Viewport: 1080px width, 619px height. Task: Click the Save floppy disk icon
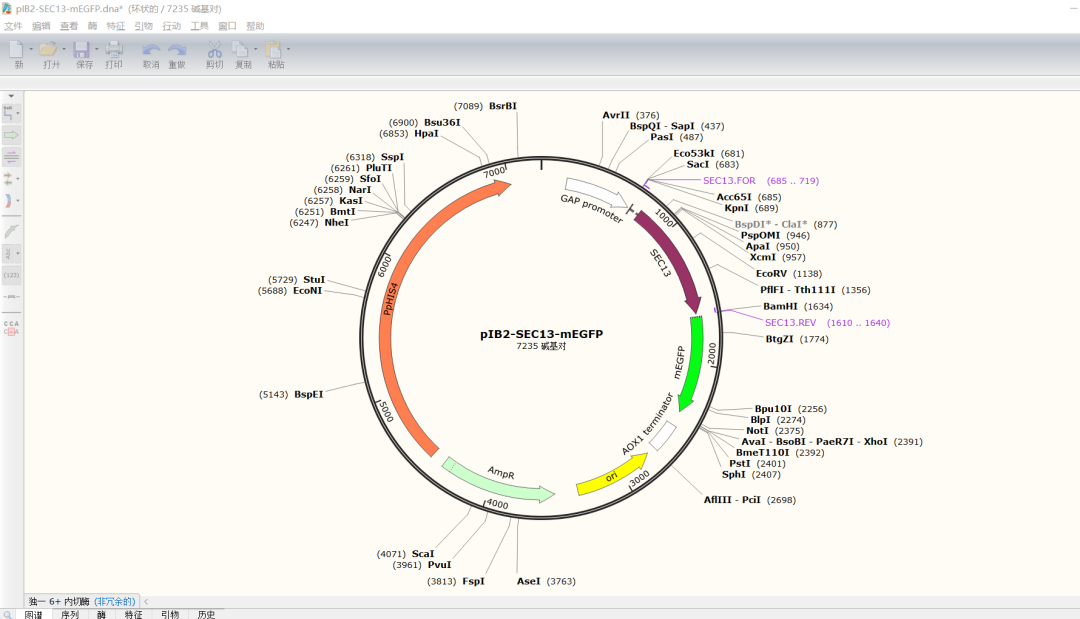click(x=82, y=50)
